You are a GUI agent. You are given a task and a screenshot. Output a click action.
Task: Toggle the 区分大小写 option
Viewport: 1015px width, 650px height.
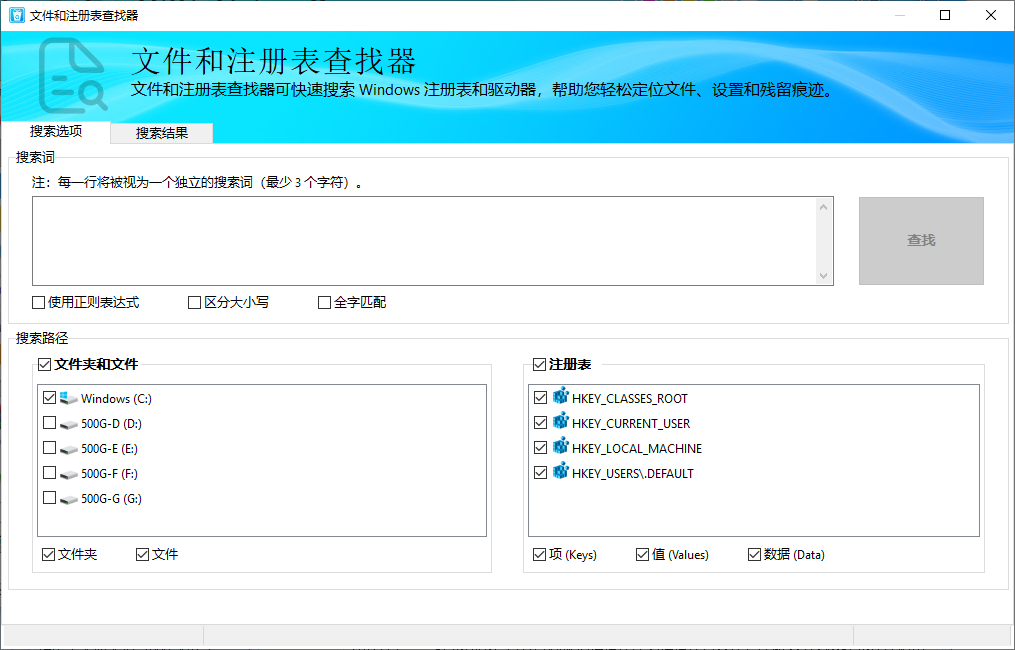point(195,303)
